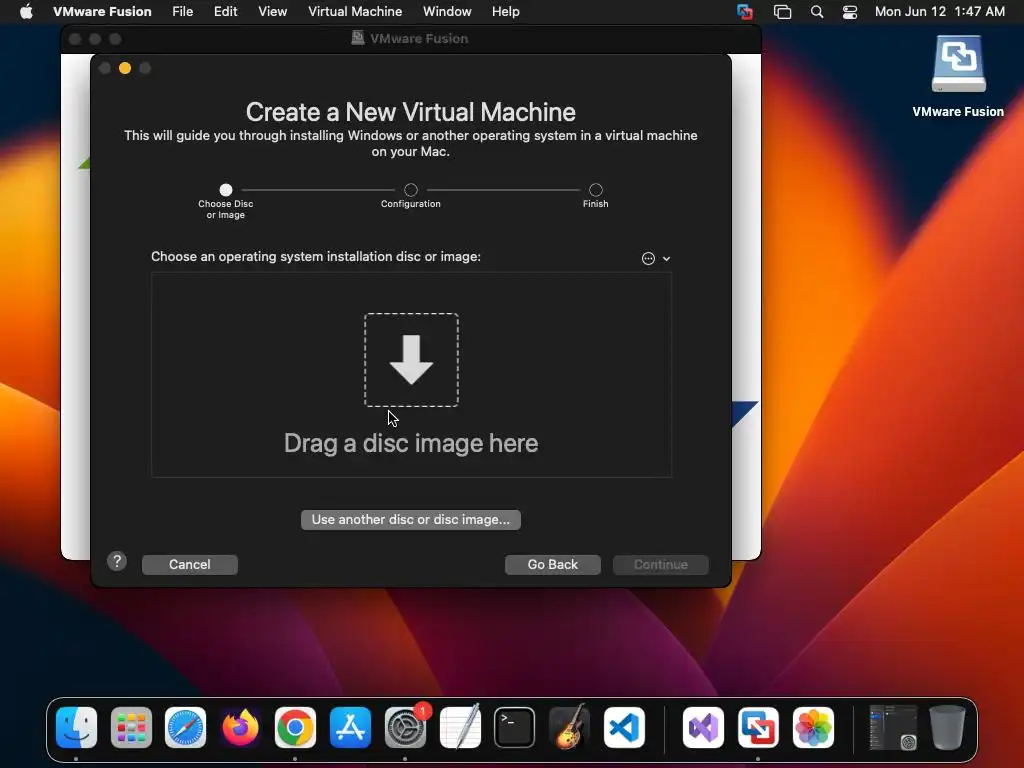The image size is (1024, 768).
Task: Open the Help menu
Action: click(x=505, y=12)
